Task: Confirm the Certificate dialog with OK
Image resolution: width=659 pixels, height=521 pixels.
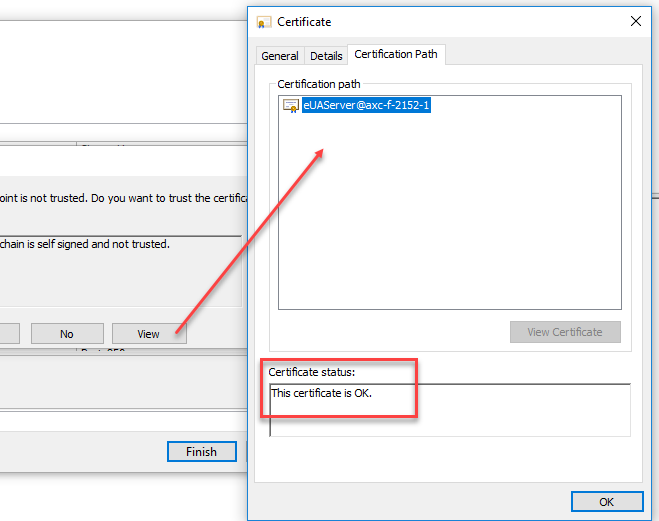Action: pyautogui.click(x=606, y=502)
